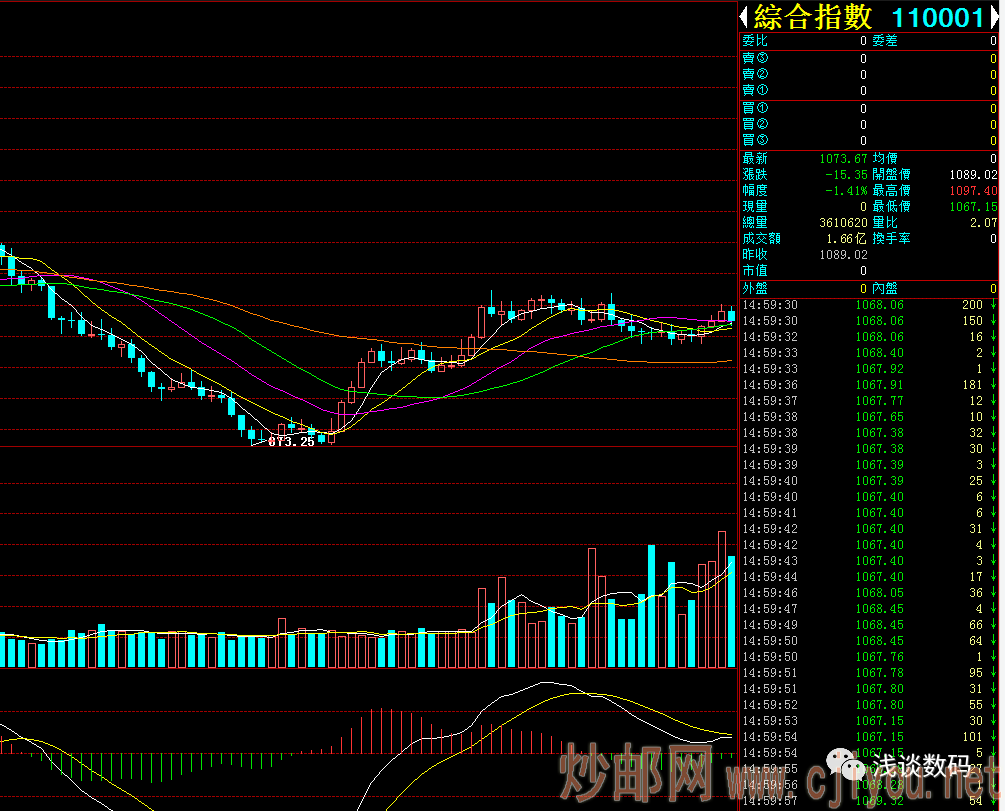Click the 委比 label in order panel
This screenshot has width=1005, height=811.
755,41
